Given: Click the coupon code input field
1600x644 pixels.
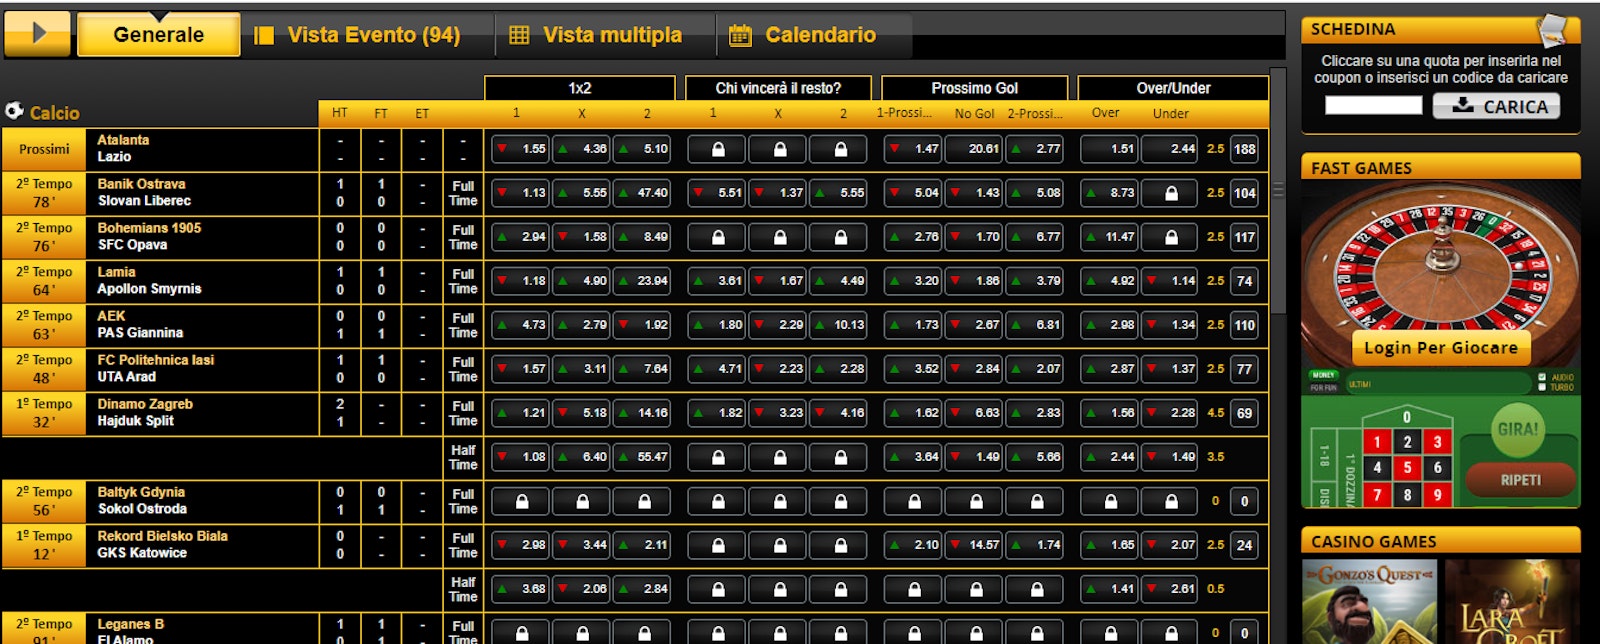Looking at the screenshot, I should pyautogui.click(x=1373, y=106).
